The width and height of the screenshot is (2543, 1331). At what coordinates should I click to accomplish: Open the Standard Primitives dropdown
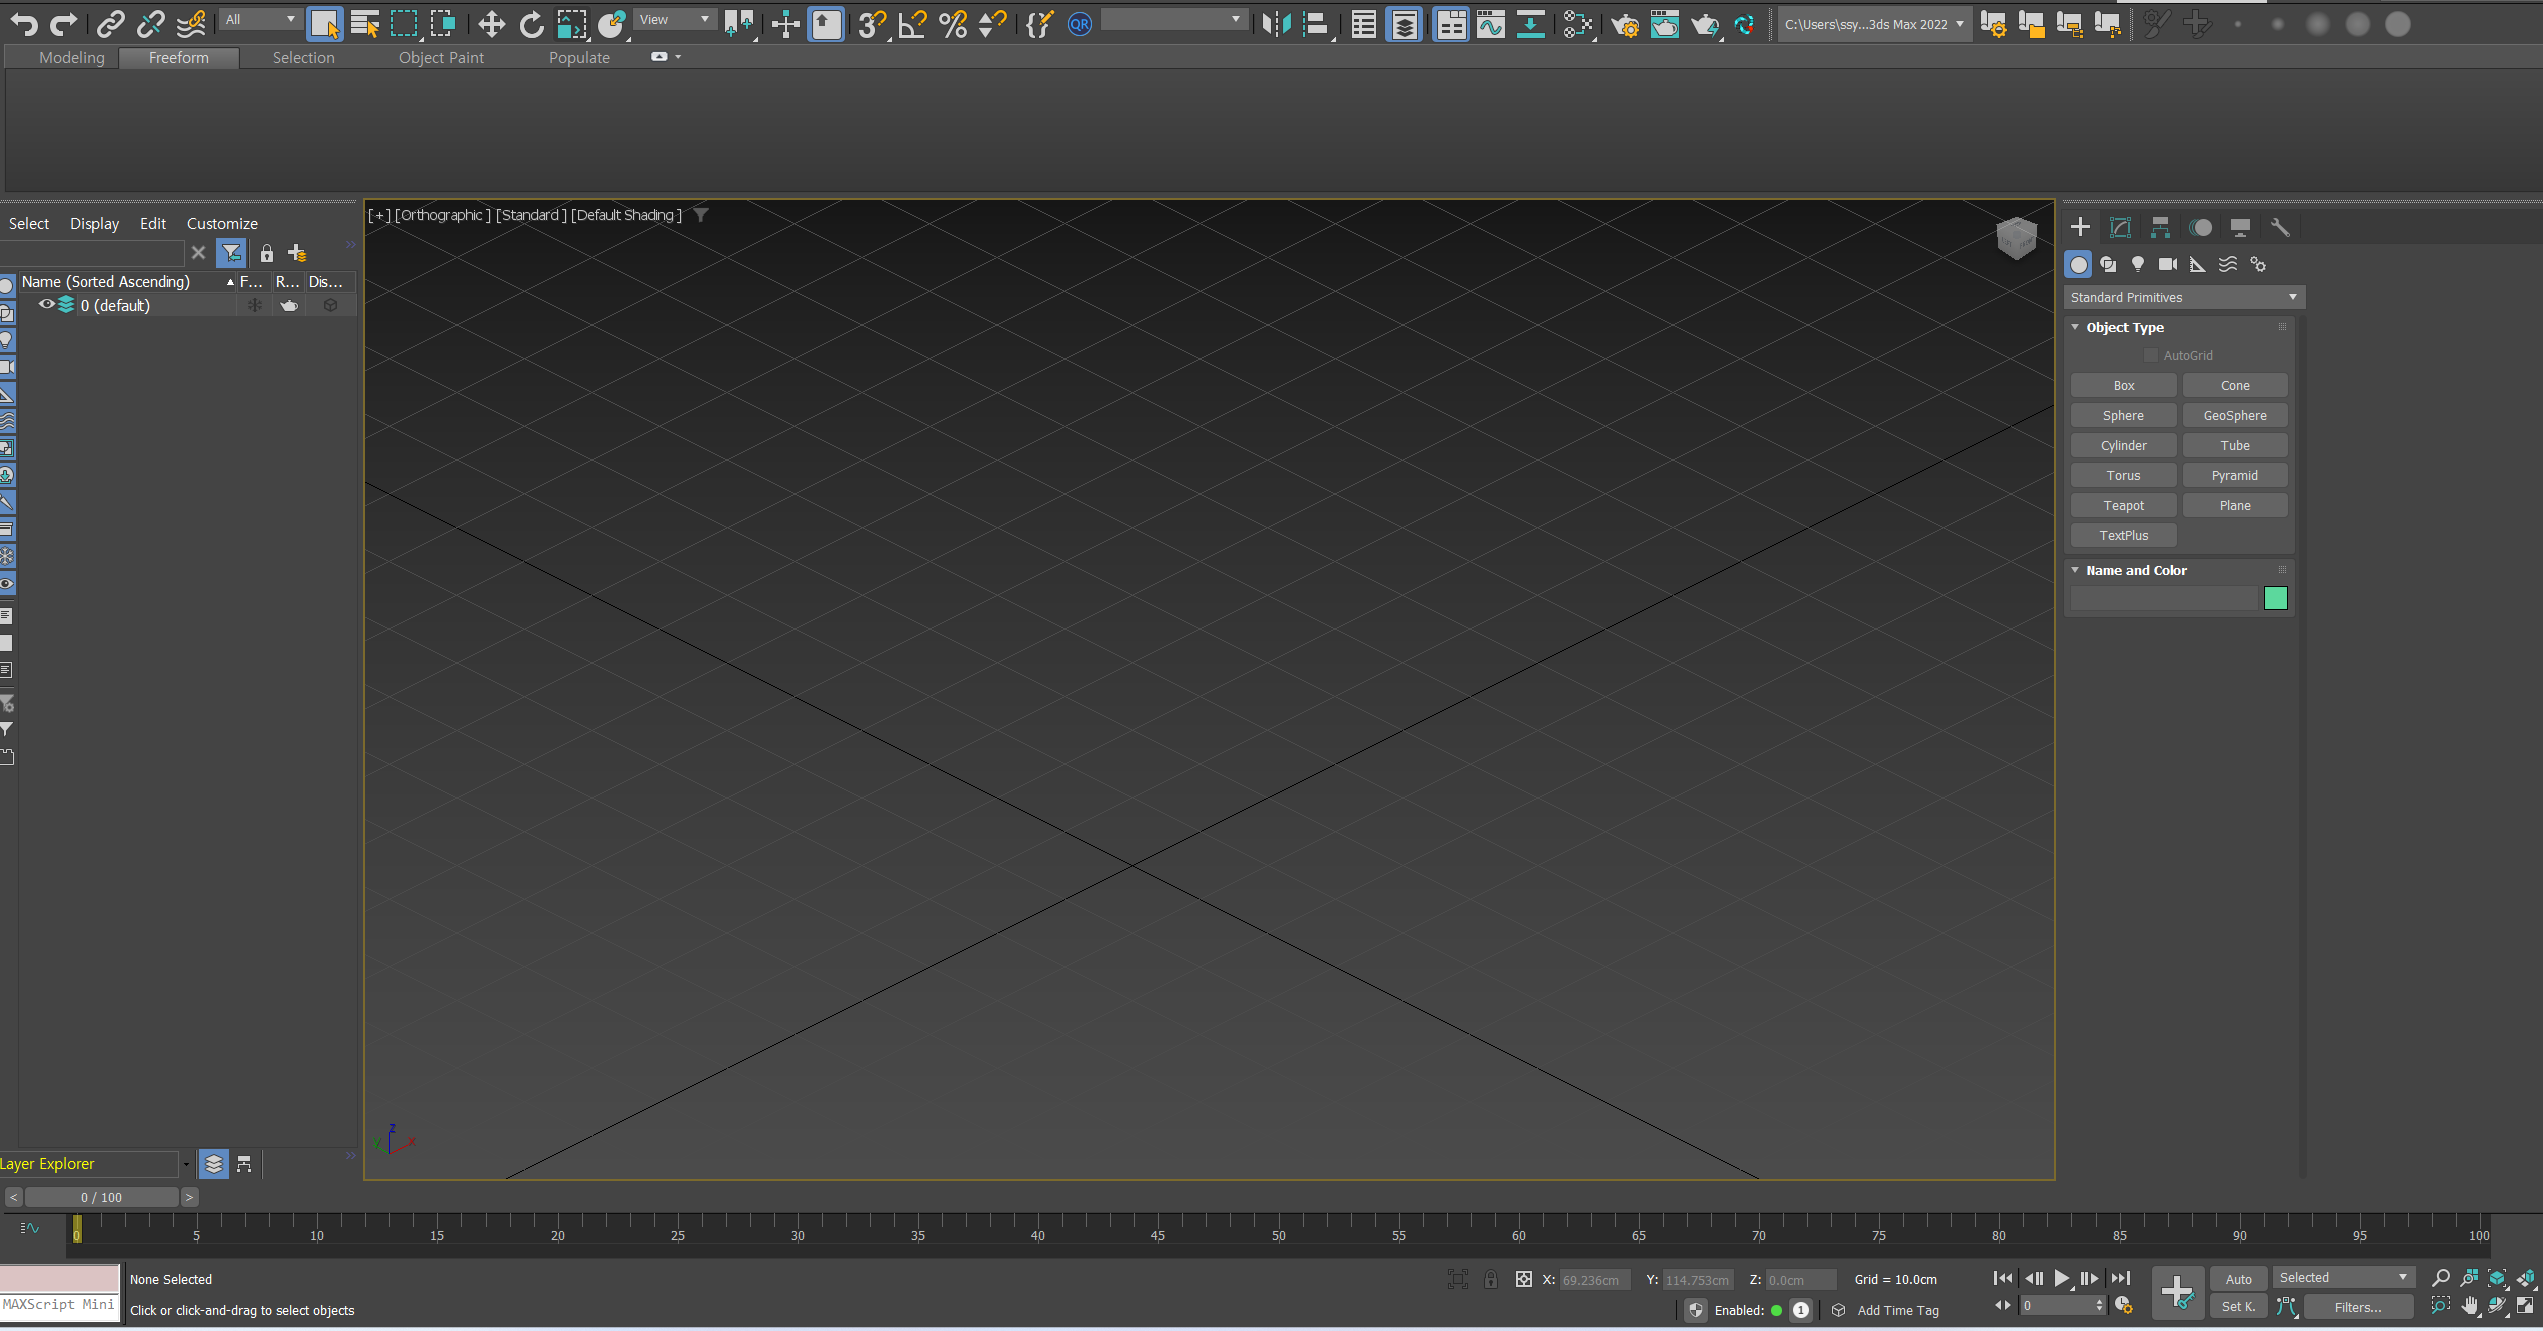[x=2184, y=297]
